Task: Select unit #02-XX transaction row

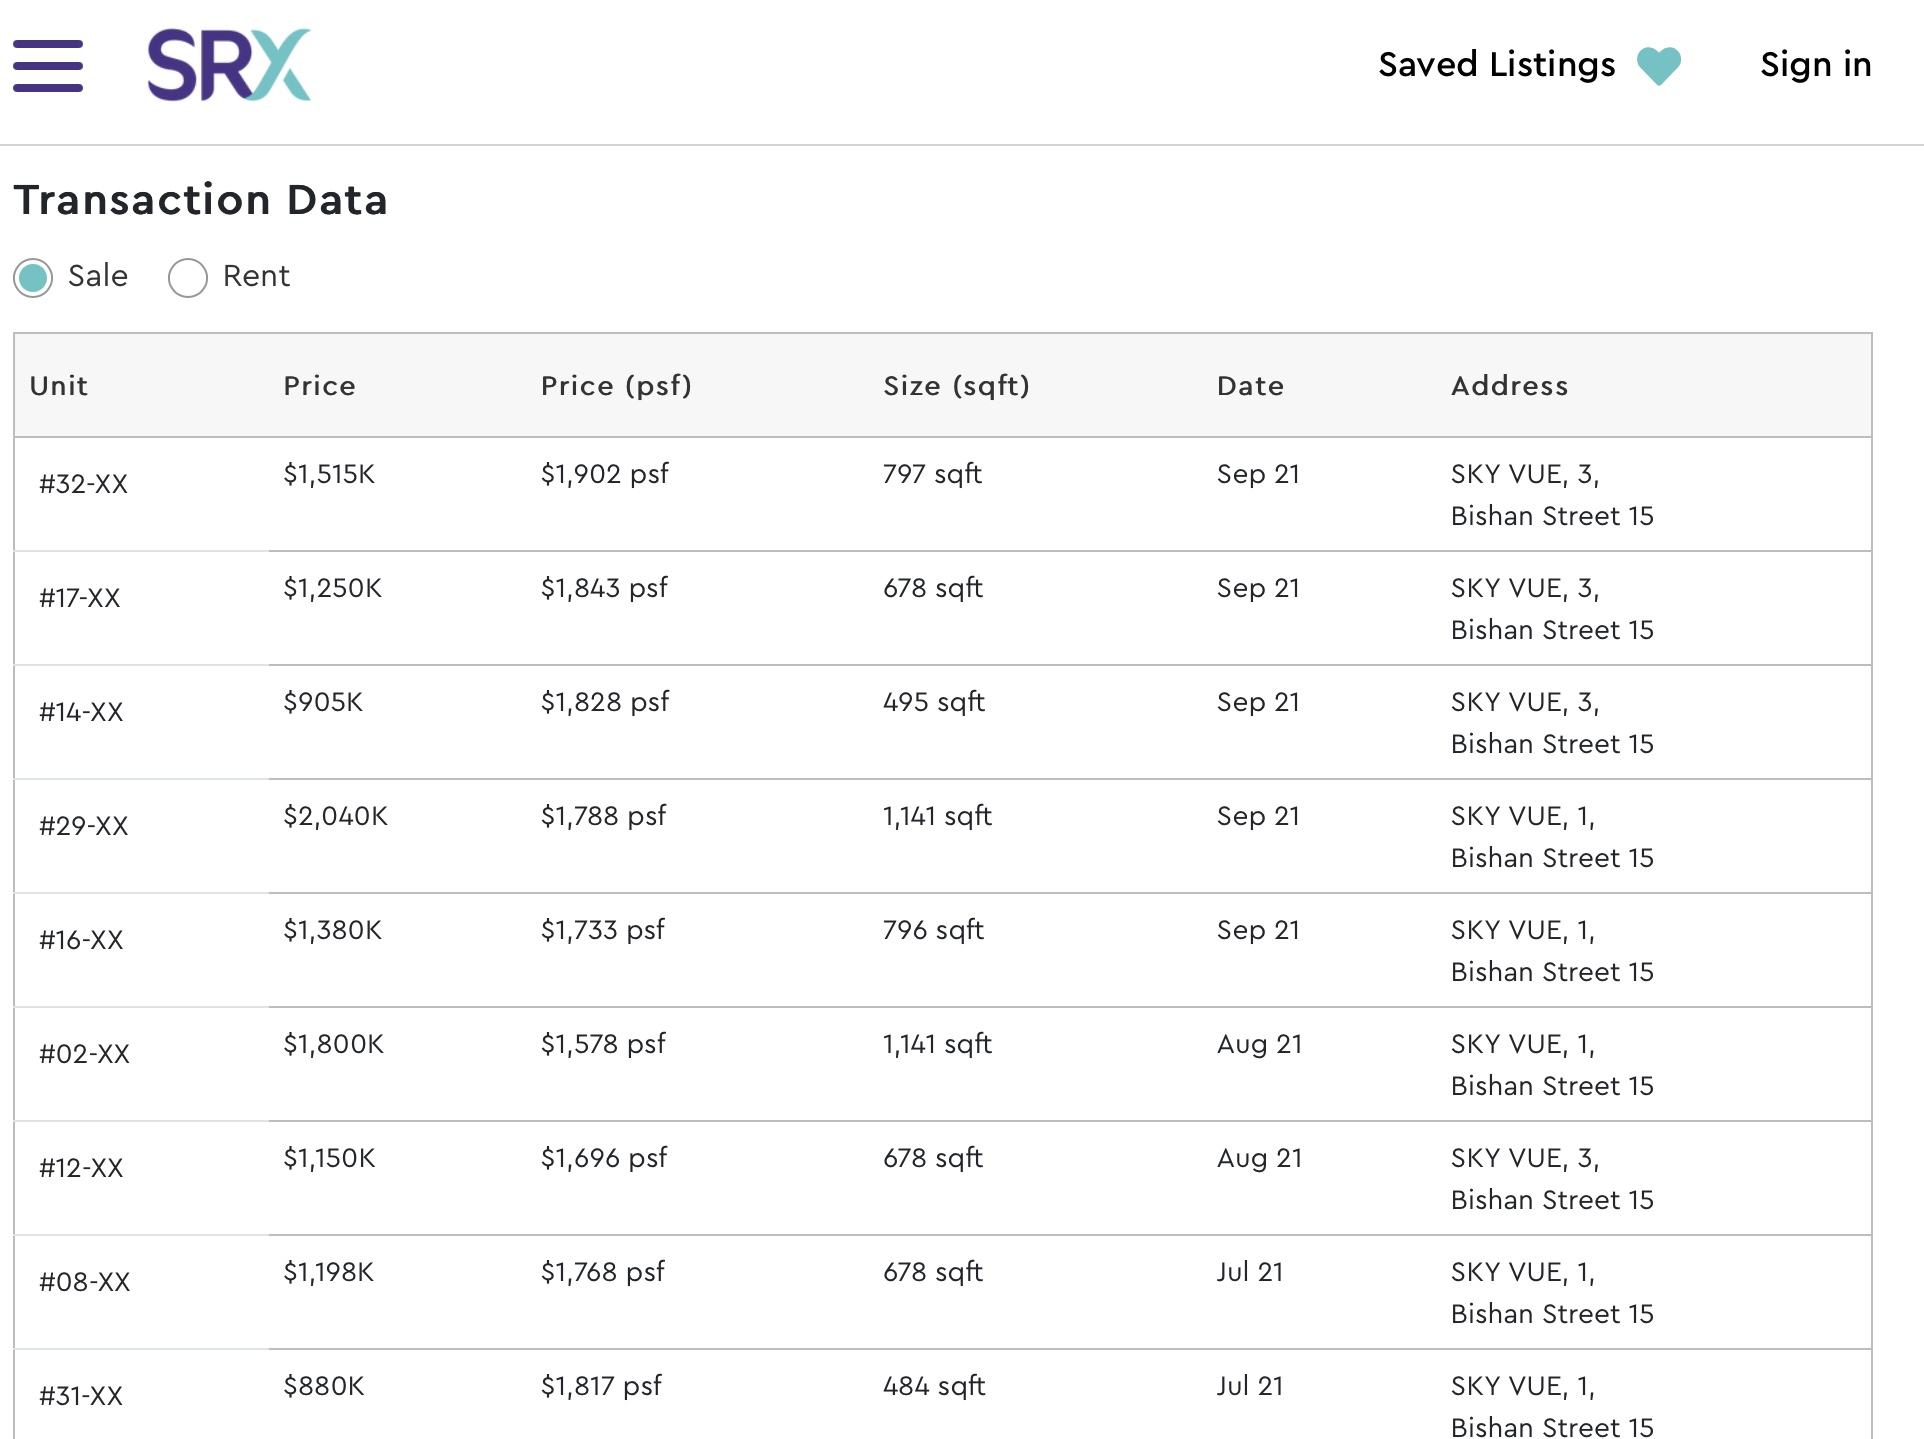Action: tap(85, 1054)
